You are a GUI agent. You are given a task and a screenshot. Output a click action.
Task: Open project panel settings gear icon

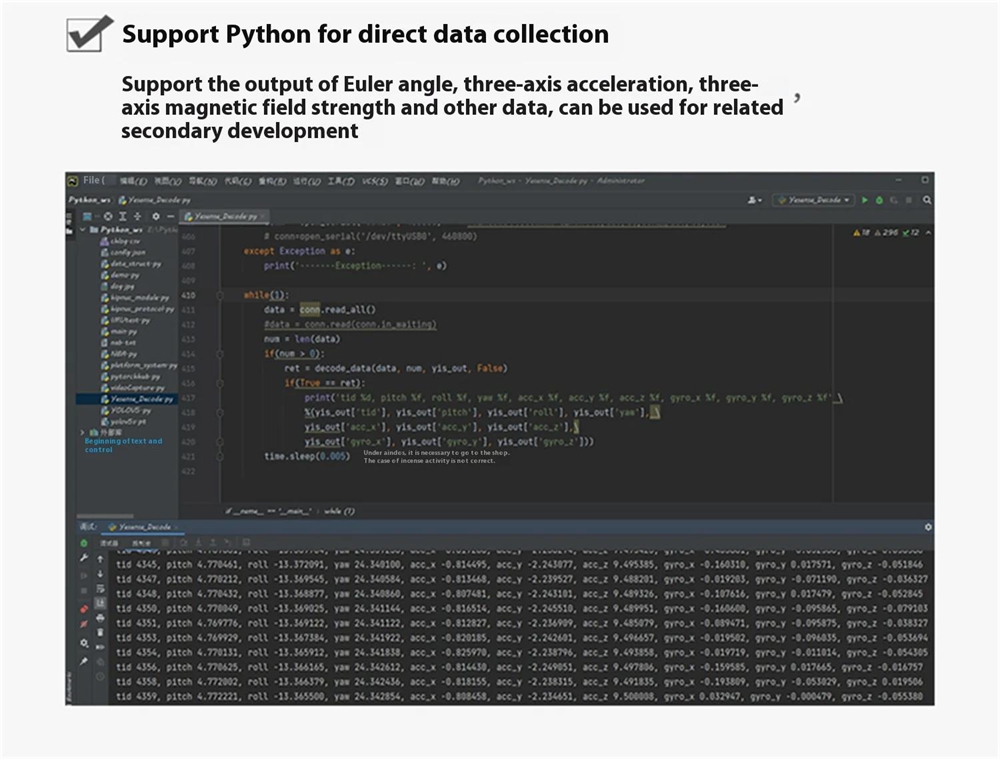(154, 216)
